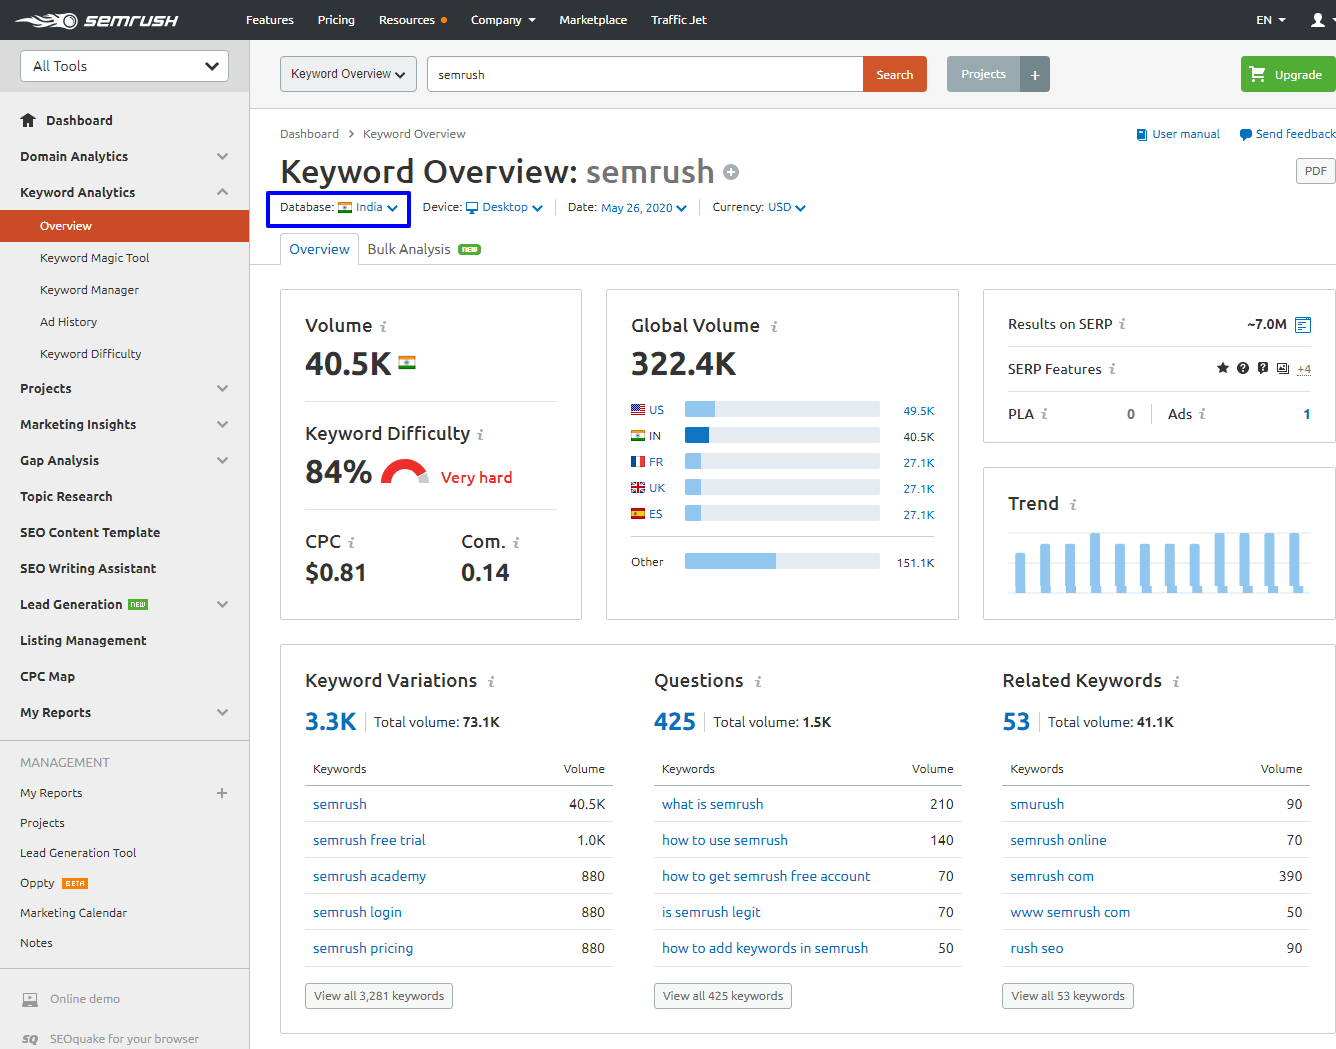Click the US global volume bar
This screenshot has width=1336, height=1049.
pyautogui.click(x=782, y=409)
